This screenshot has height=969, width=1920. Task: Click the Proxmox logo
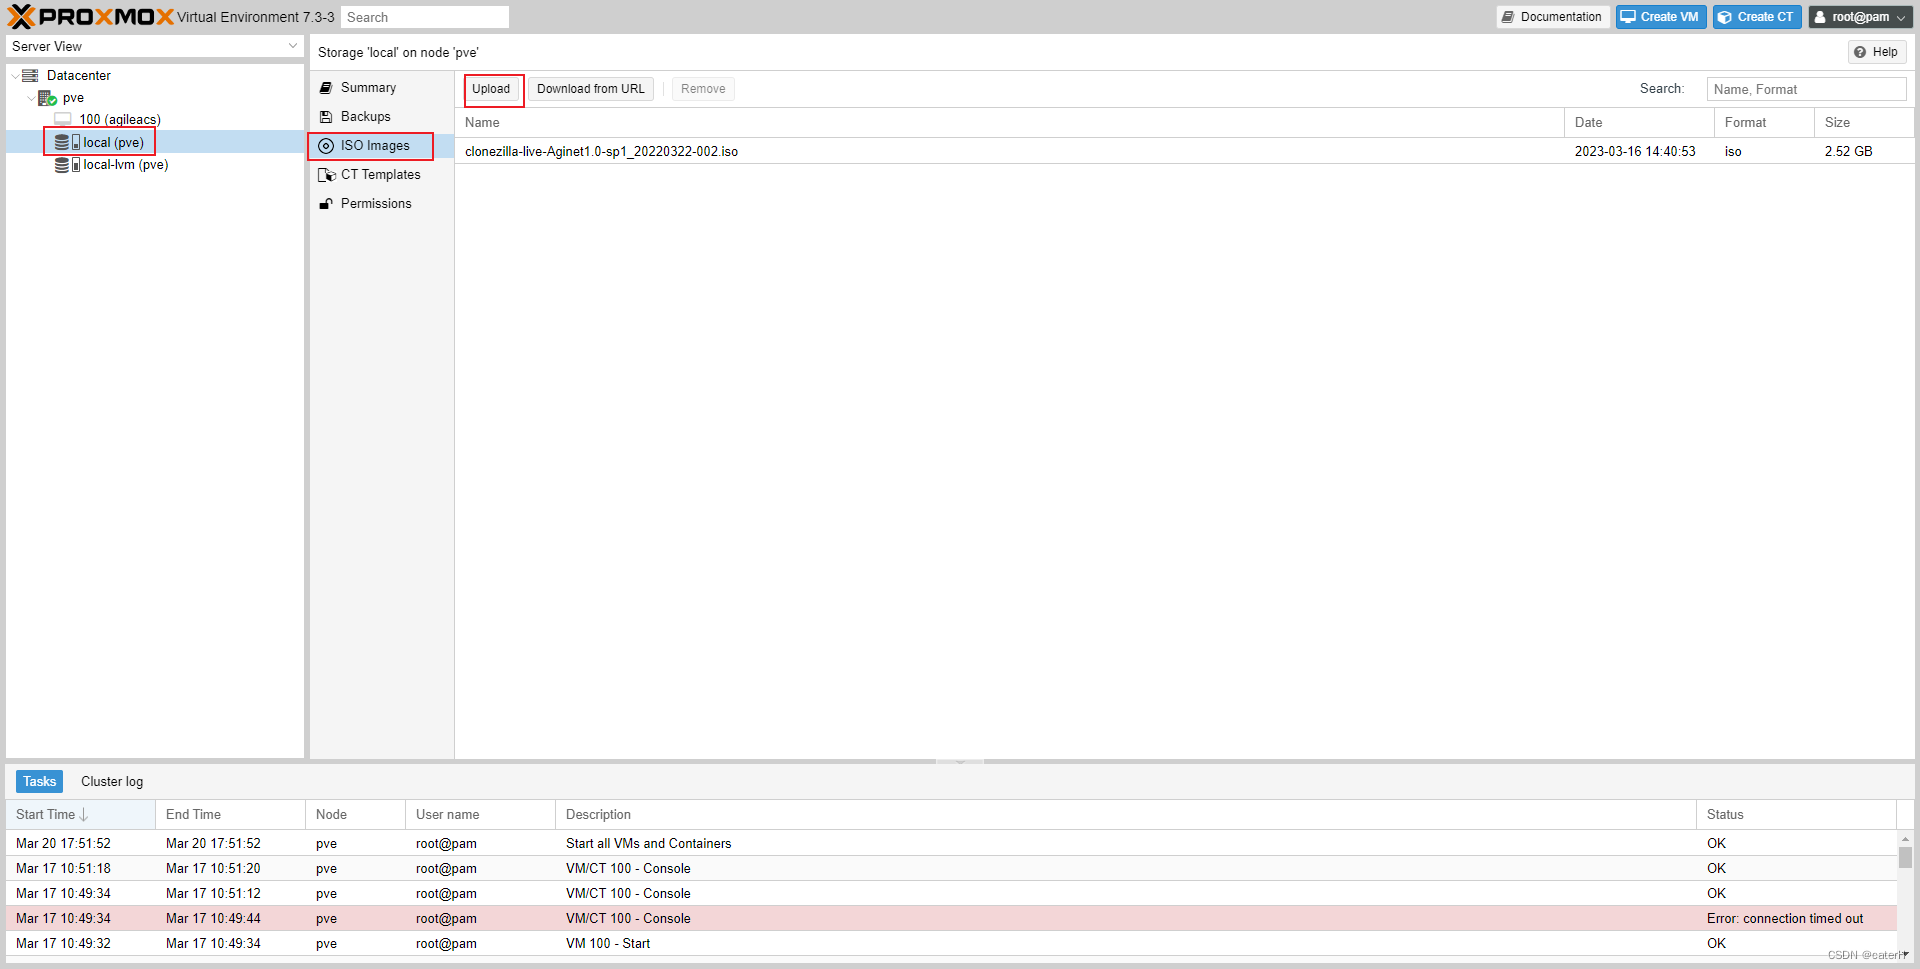point(90,17)
